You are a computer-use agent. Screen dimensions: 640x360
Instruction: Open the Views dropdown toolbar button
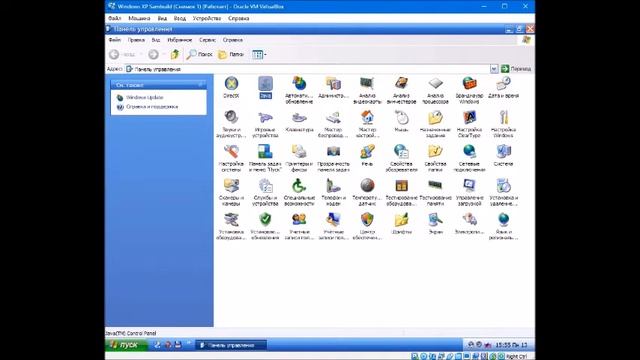pos(259,54)
